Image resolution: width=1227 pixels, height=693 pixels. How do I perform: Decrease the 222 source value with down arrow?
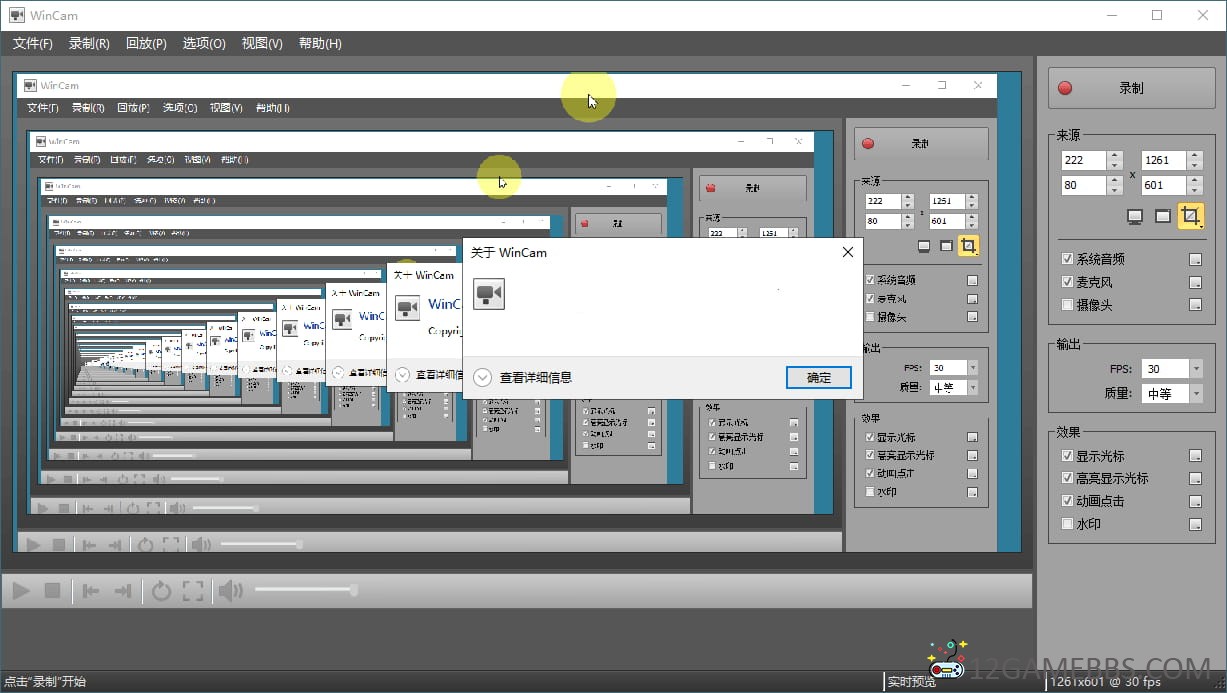pyautogui.click(x=1115, y=165)
